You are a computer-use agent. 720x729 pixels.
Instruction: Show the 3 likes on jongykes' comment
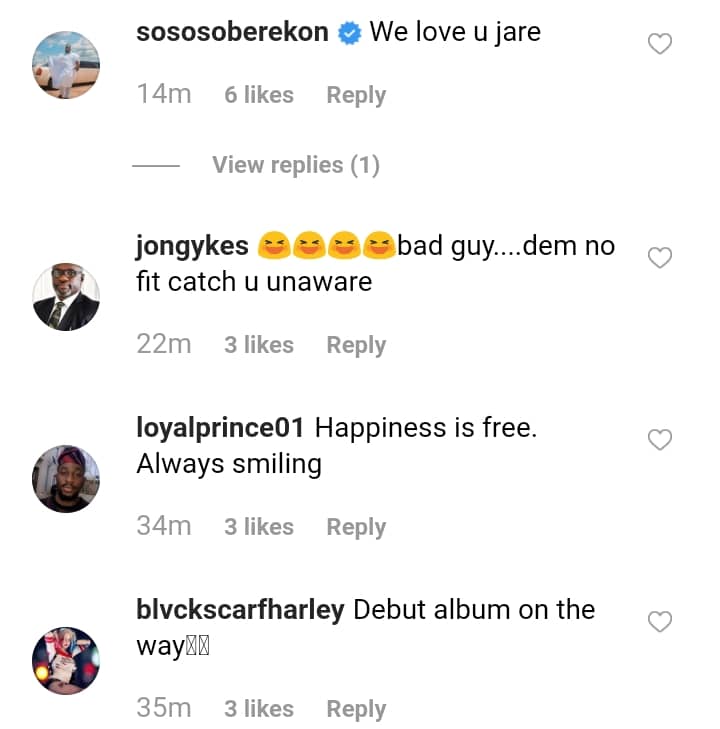pos(258,345)
